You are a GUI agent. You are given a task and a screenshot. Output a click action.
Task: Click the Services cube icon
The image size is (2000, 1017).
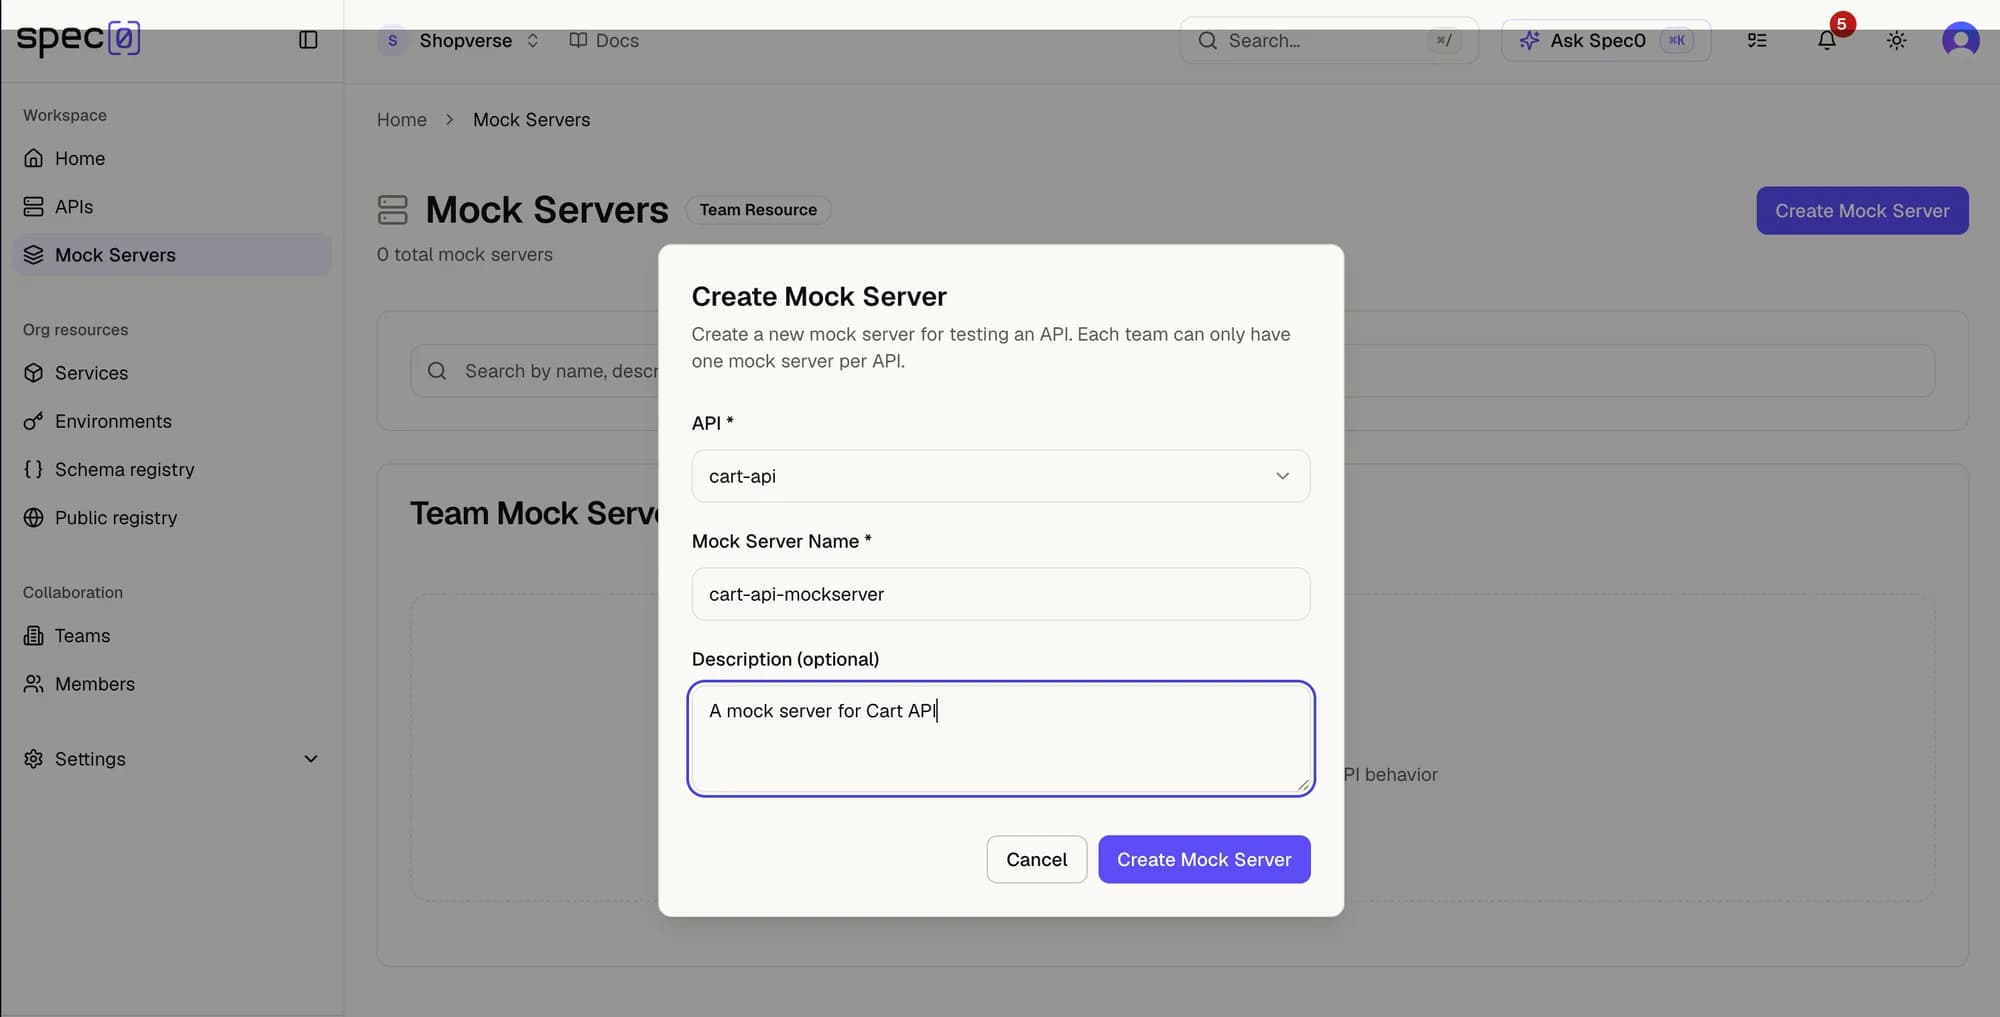(33, 373)
